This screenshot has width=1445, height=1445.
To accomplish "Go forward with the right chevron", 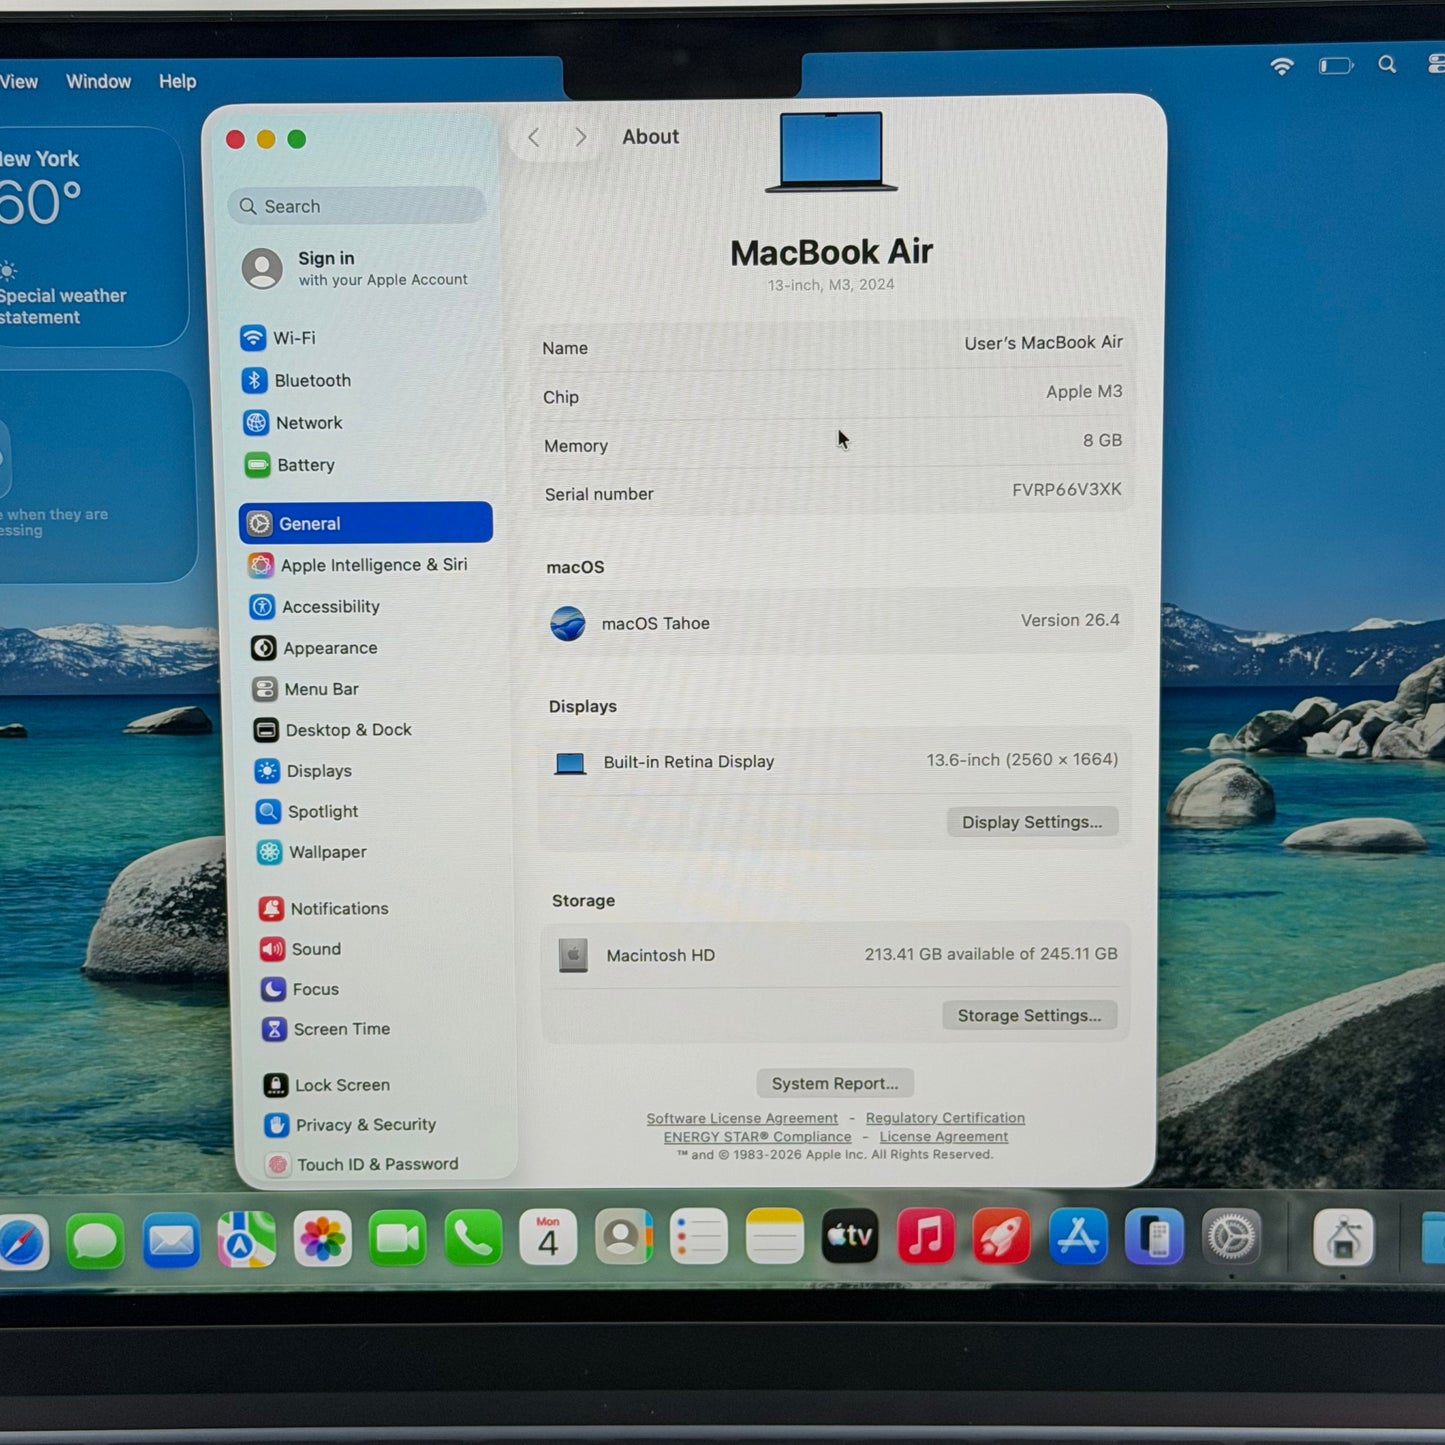I will (581, 137).
